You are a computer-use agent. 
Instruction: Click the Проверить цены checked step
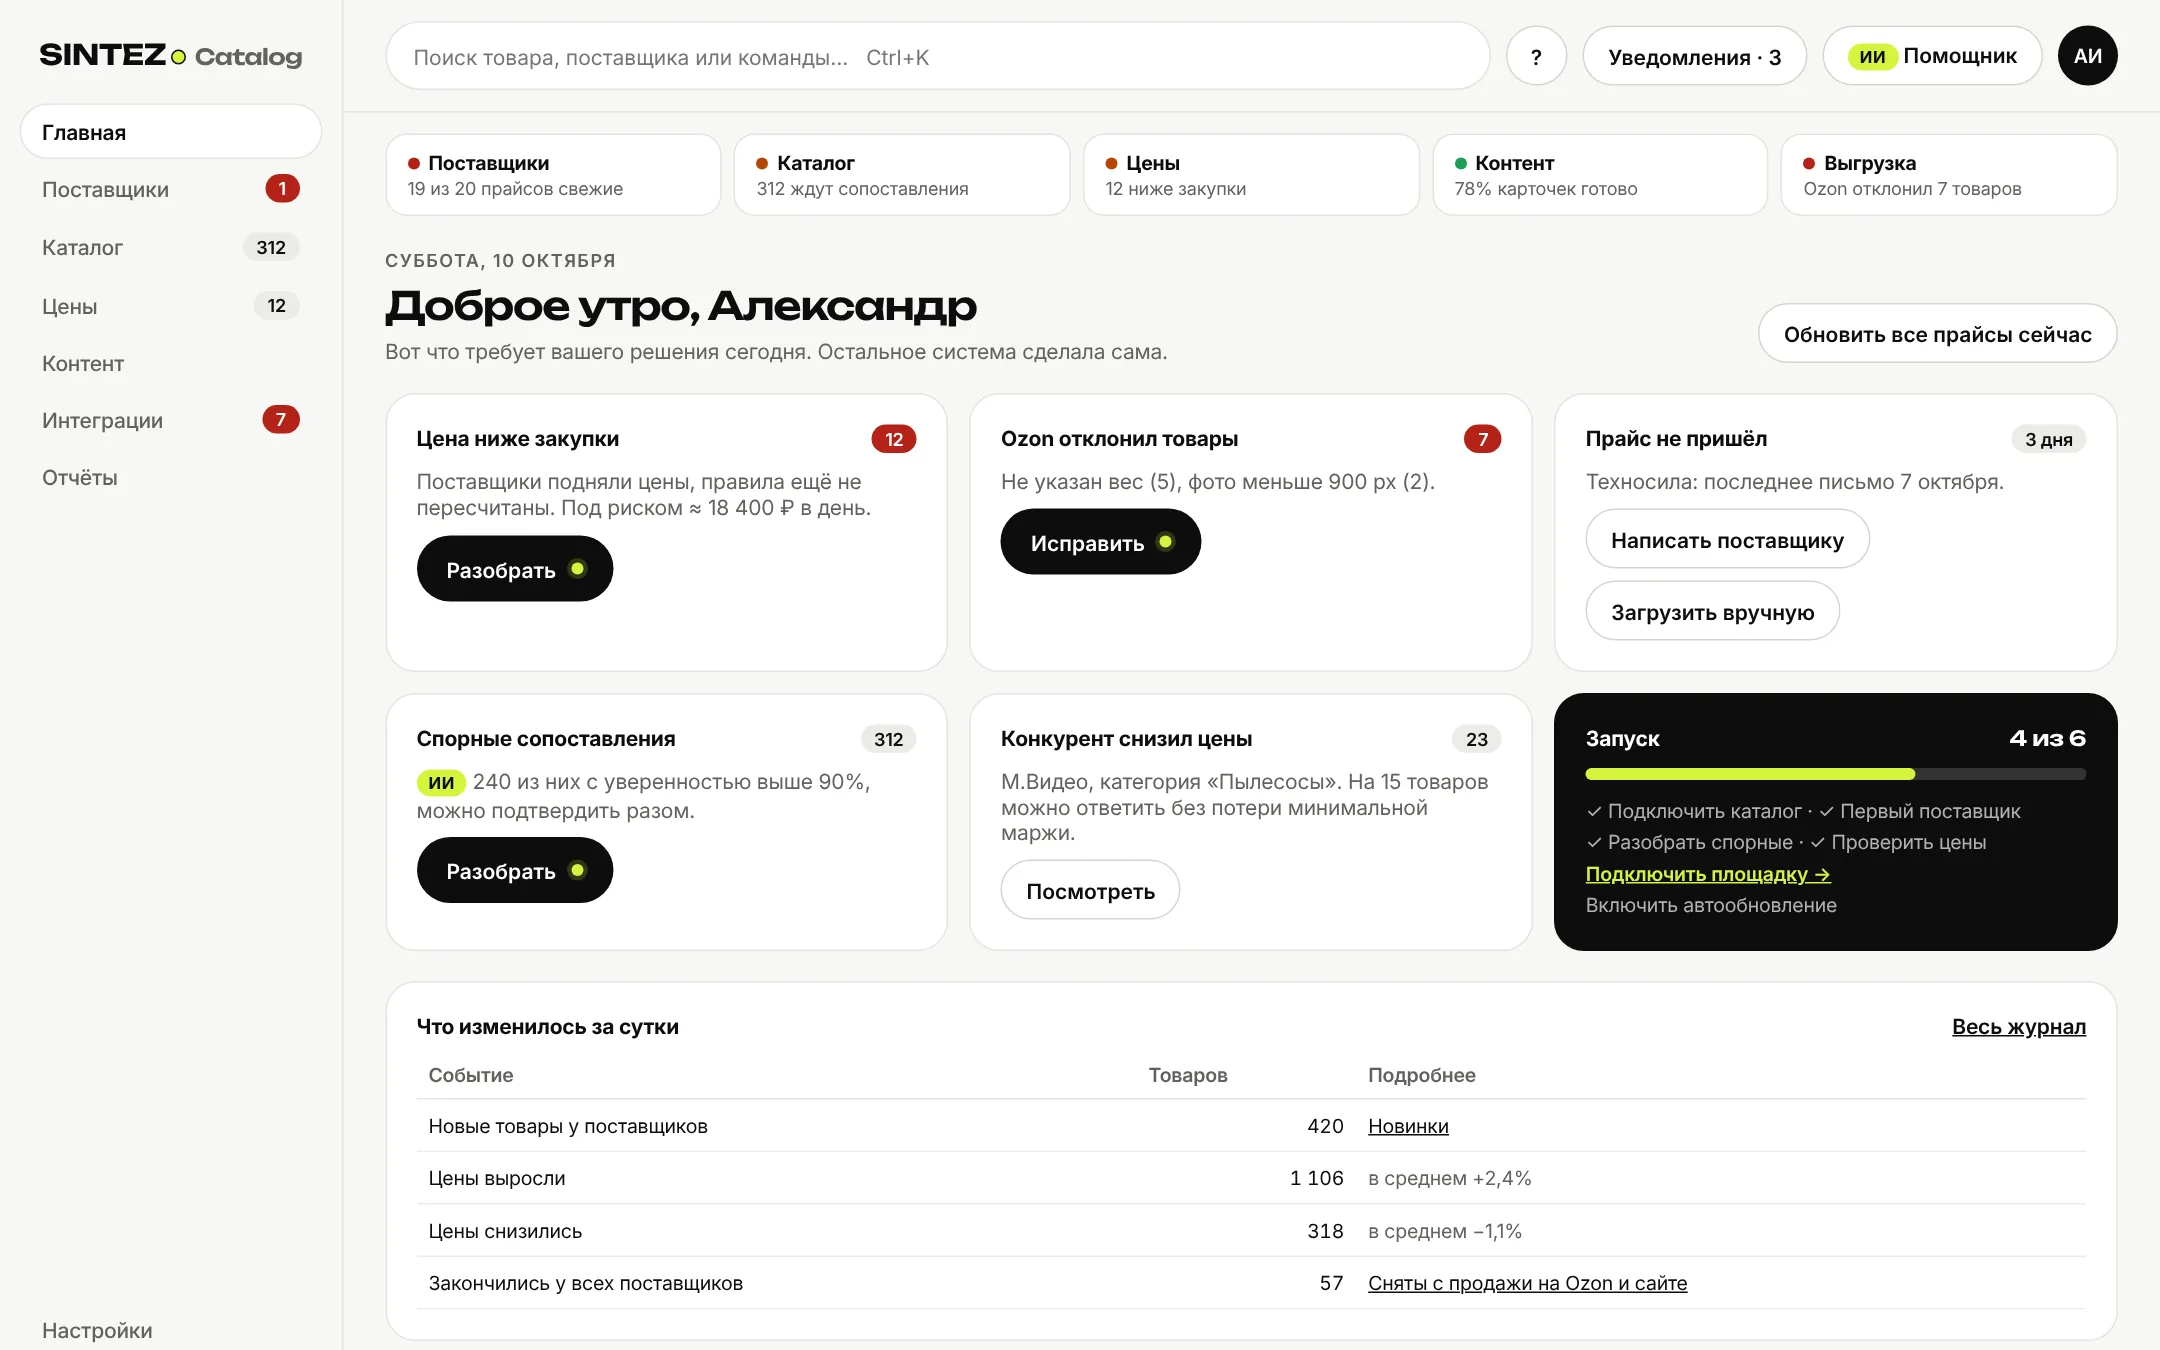pos(1897,842)
